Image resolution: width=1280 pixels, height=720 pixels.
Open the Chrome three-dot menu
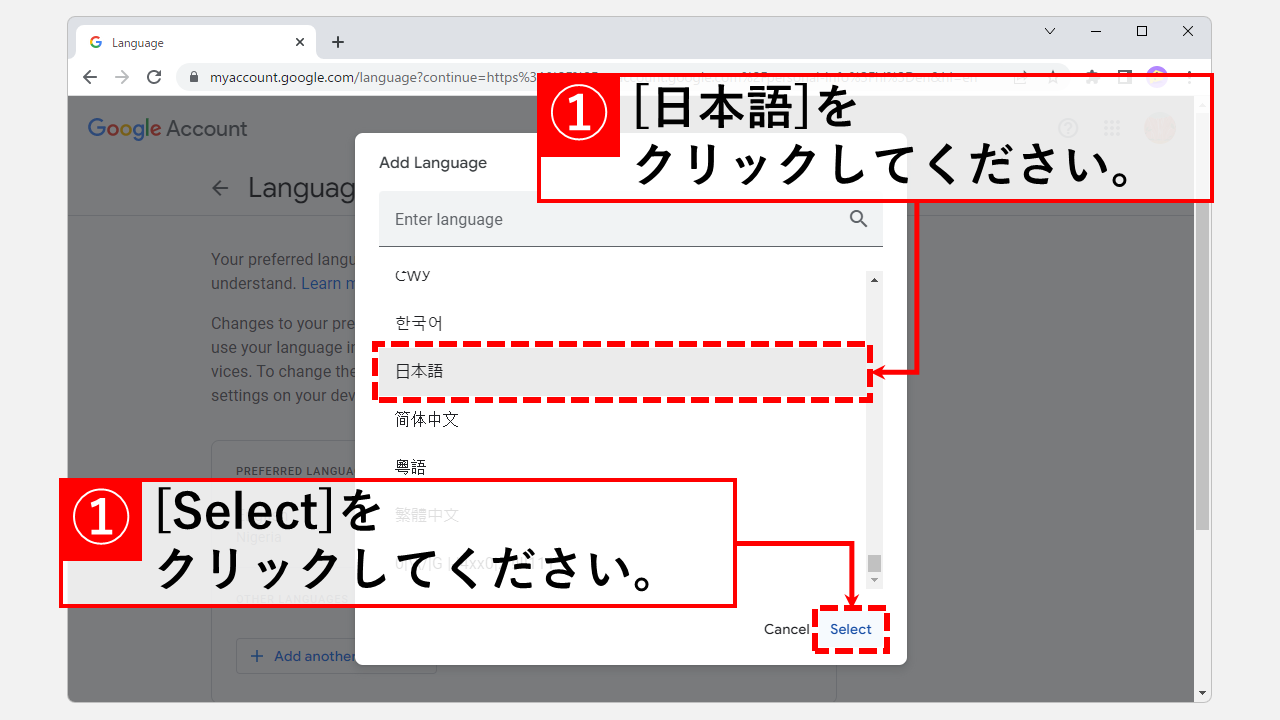coord(1188,76)
